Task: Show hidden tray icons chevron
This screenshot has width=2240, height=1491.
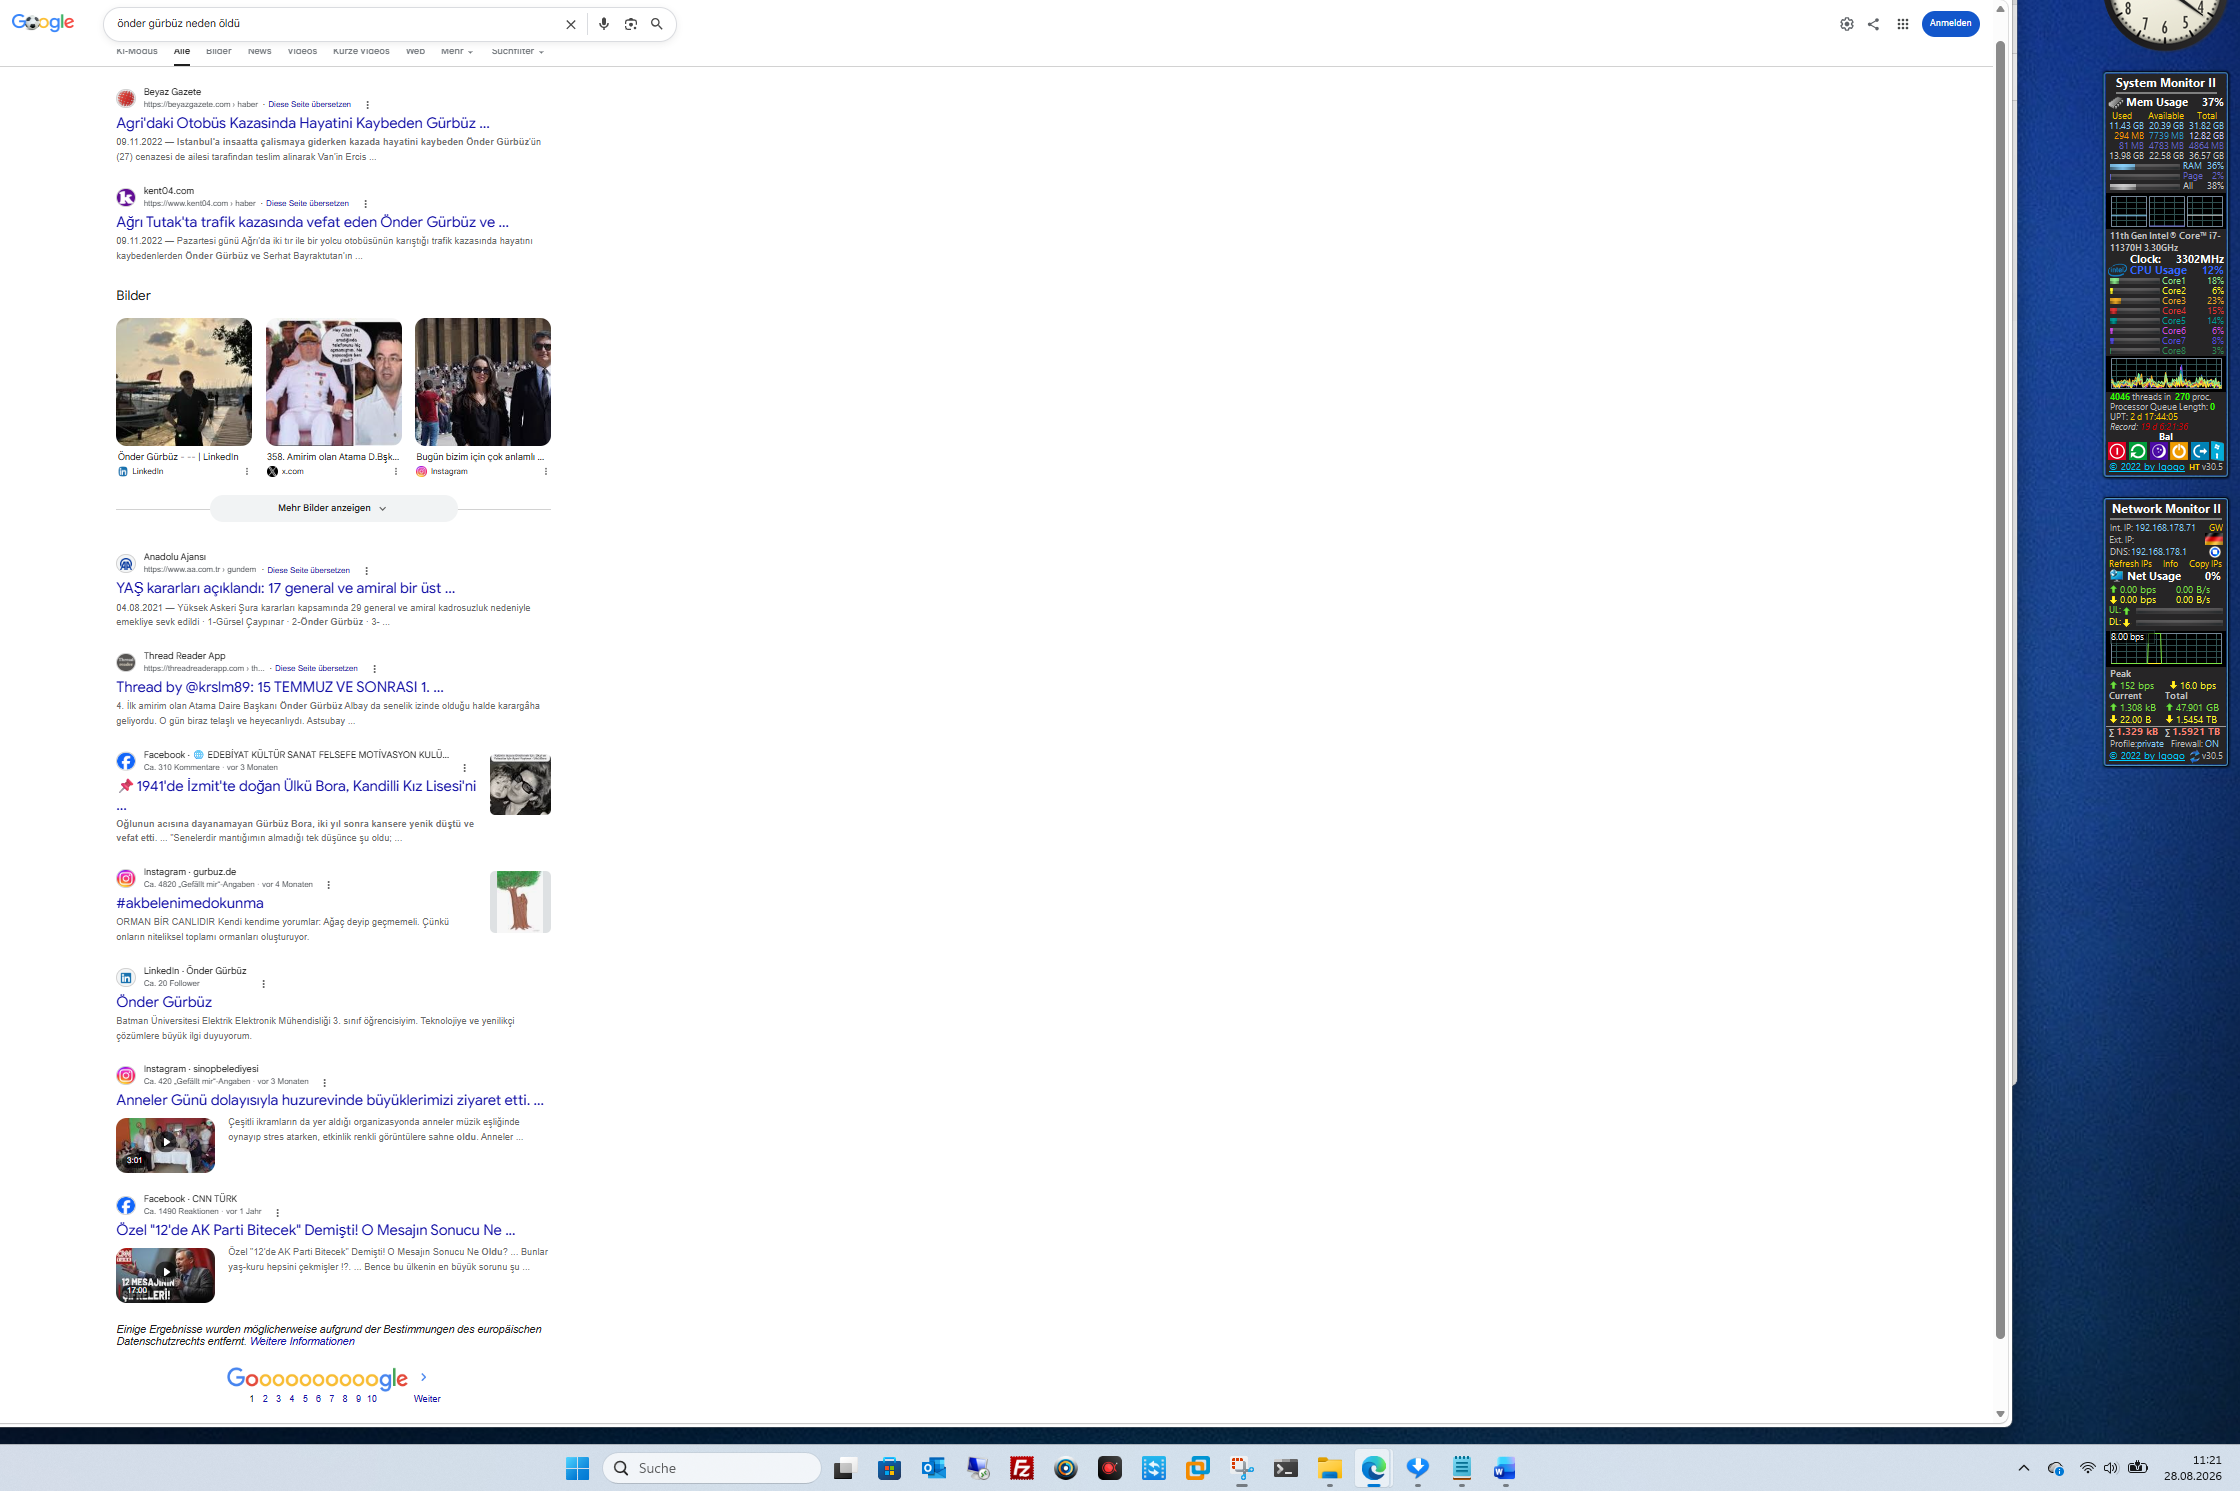Action: [2024, 1468]
